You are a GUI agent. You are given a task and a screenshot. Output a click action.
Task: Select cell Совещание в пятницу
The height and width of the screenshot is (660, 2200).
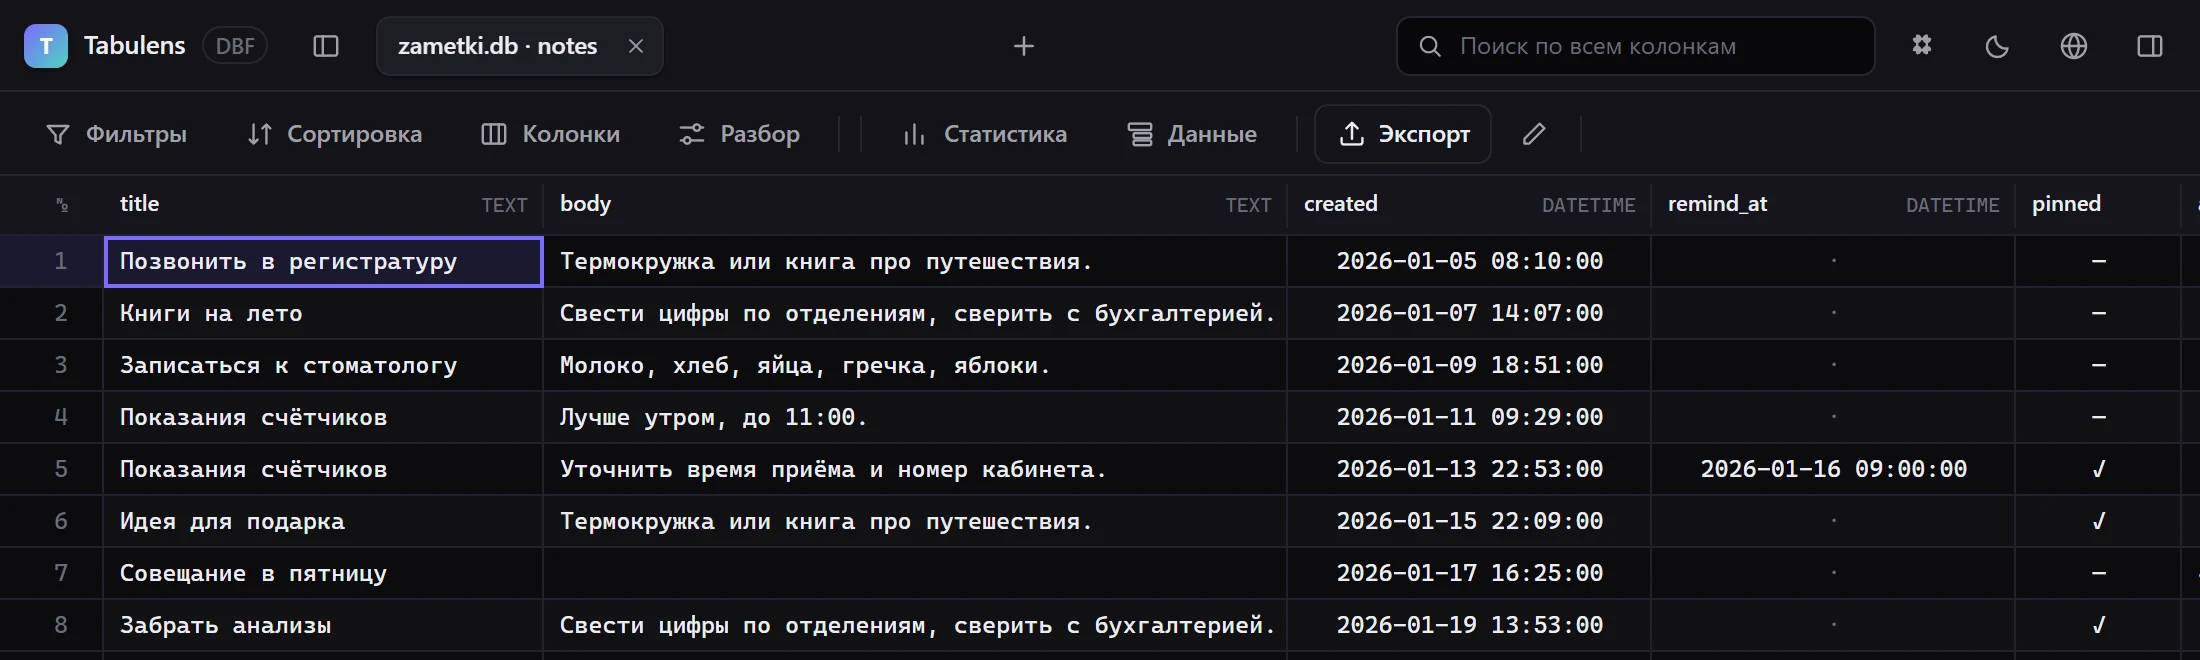pyautogui.click(x=323, y=573)
